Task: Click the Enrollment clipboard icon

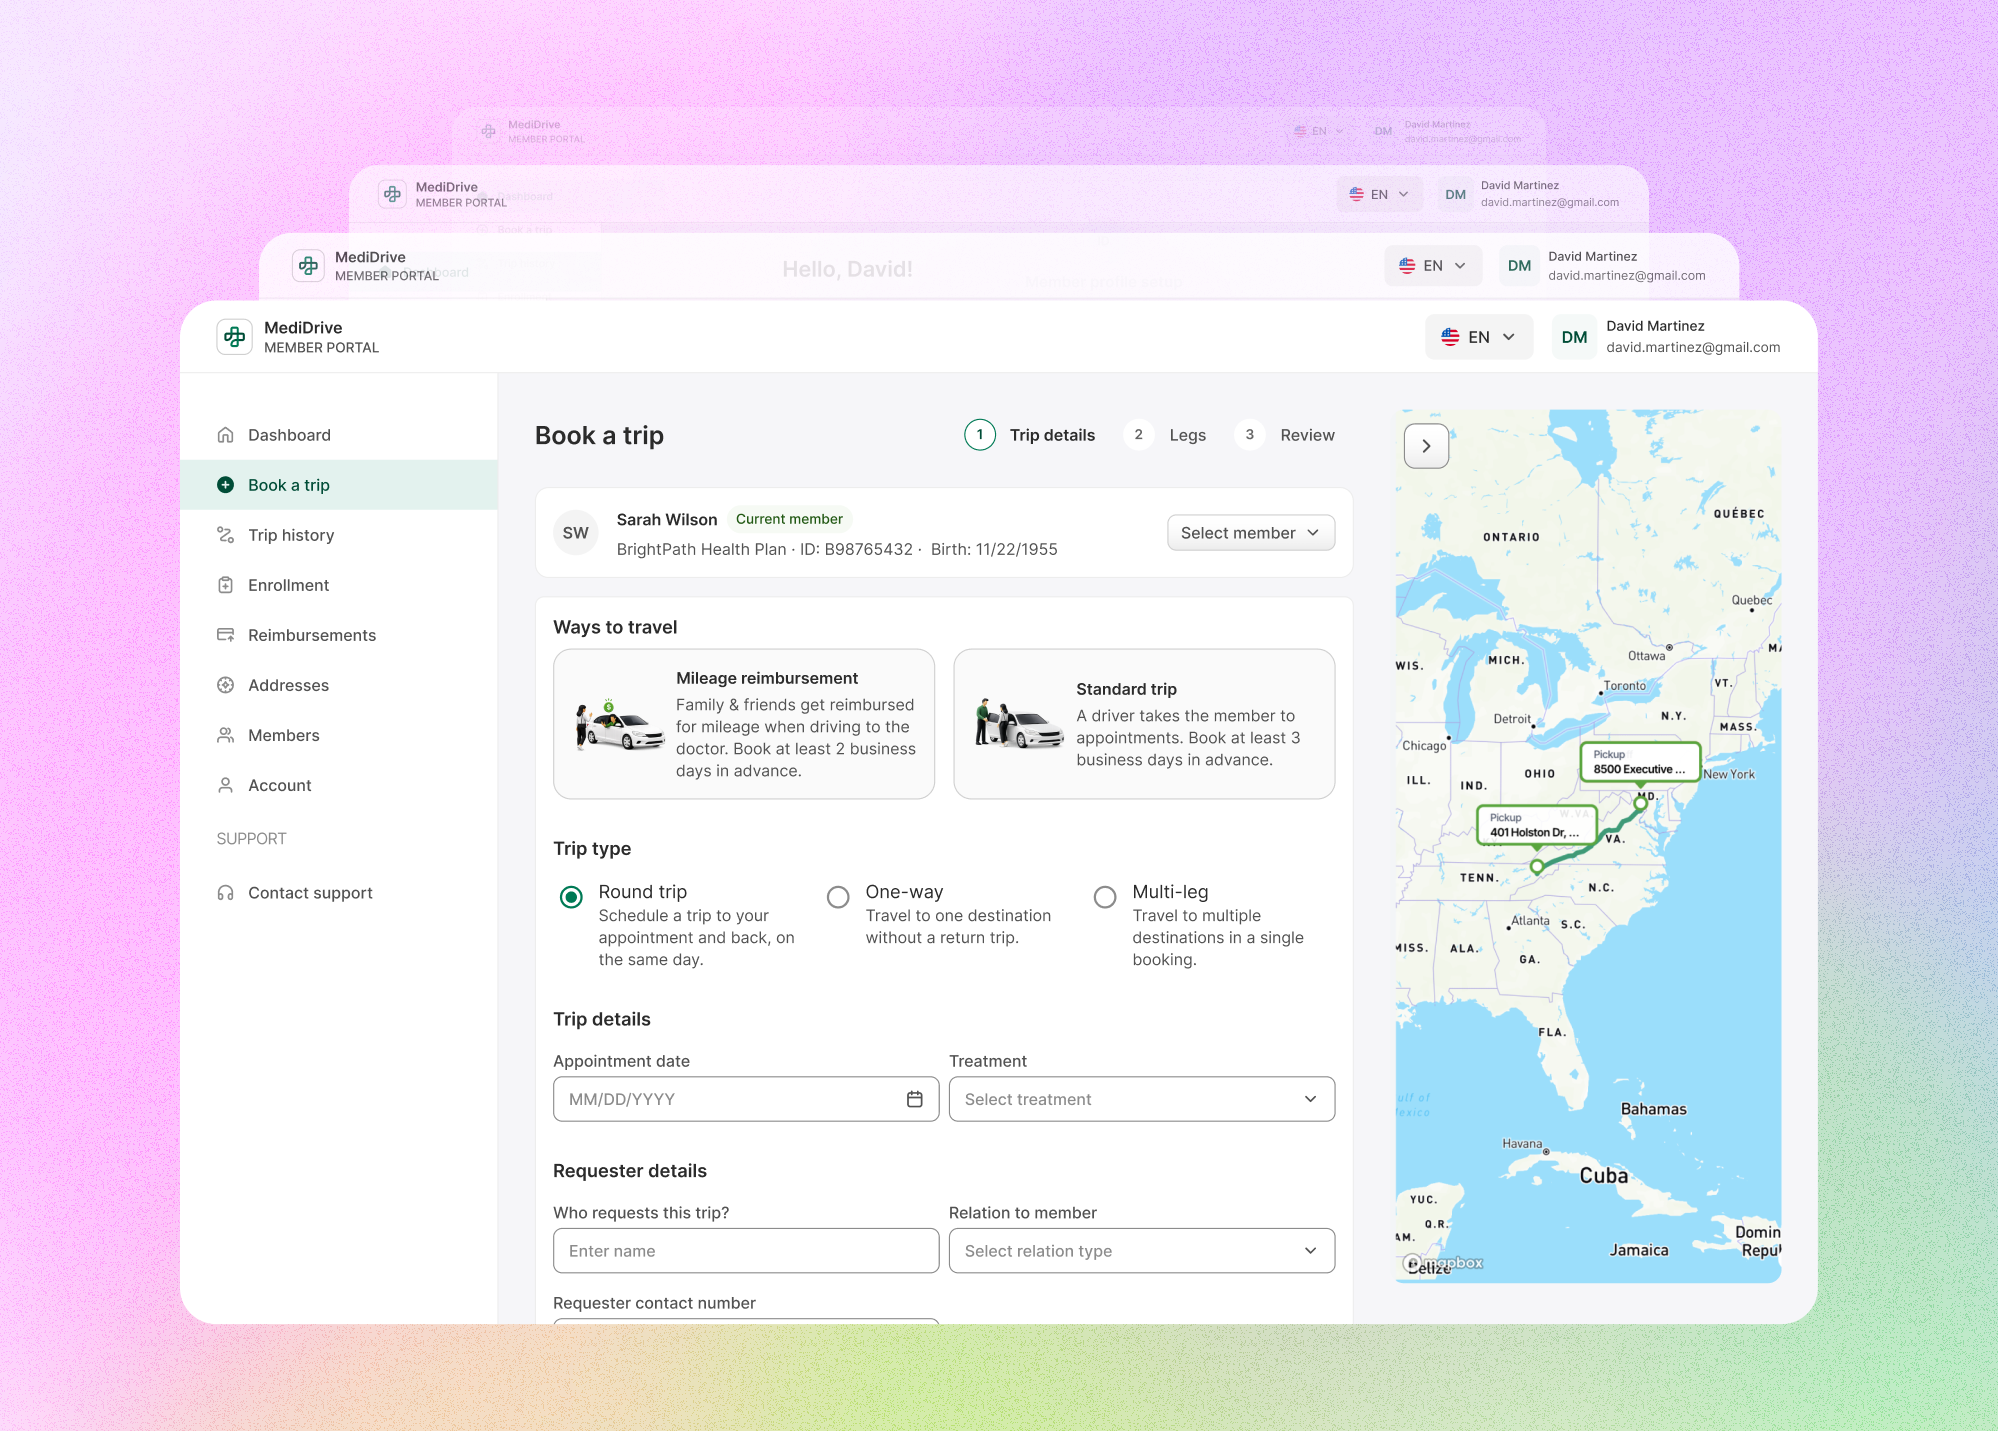Action: pos(226,585)
